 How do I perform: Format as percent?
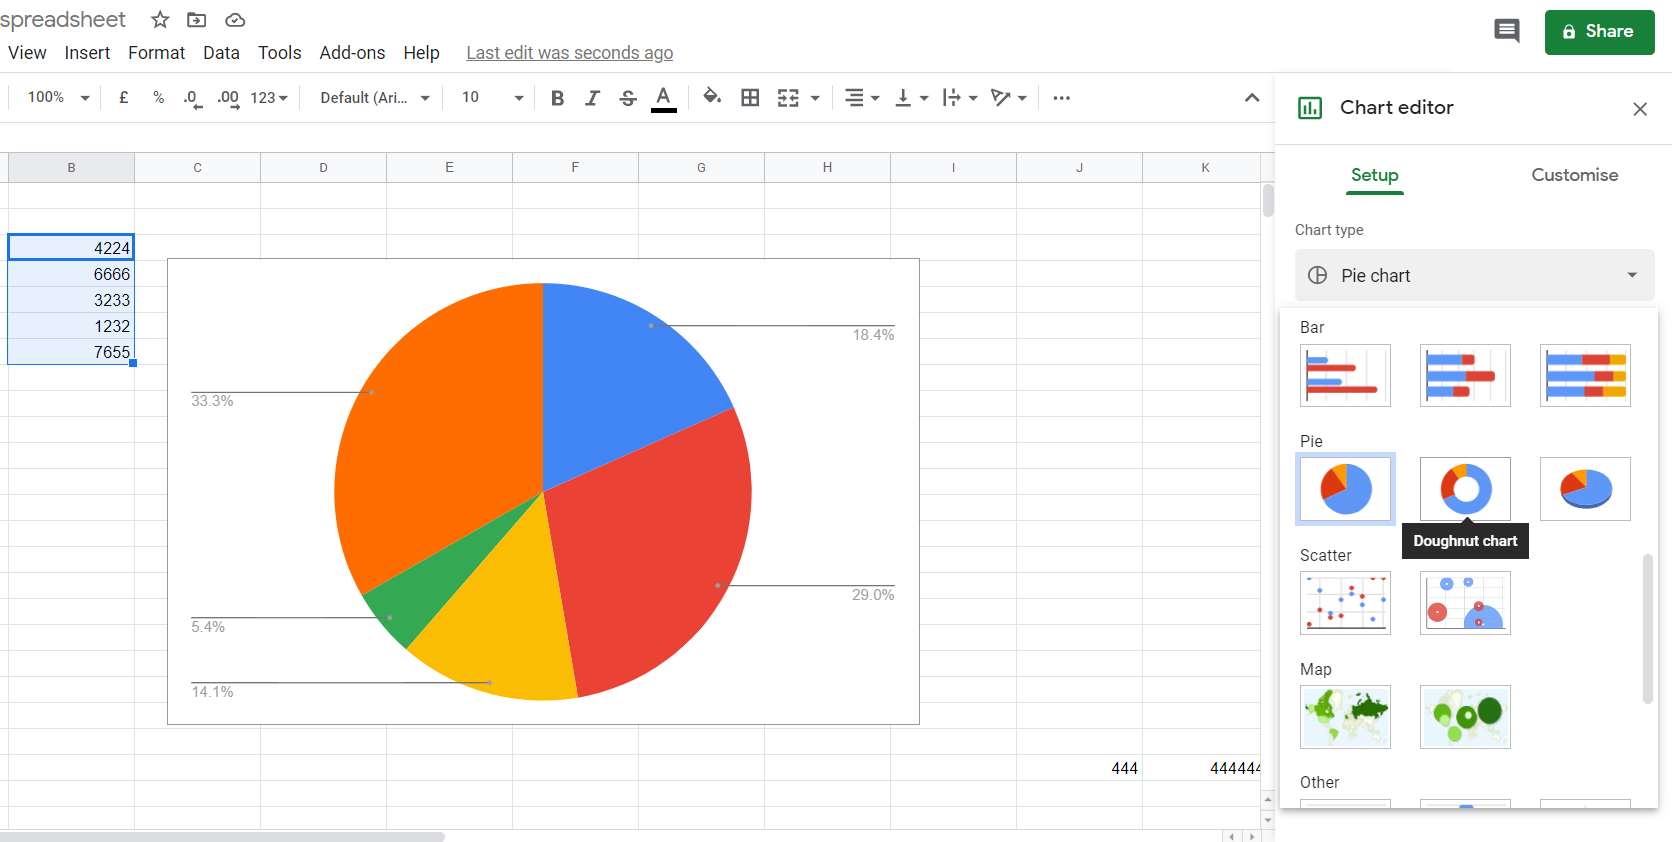pos(158,97)
